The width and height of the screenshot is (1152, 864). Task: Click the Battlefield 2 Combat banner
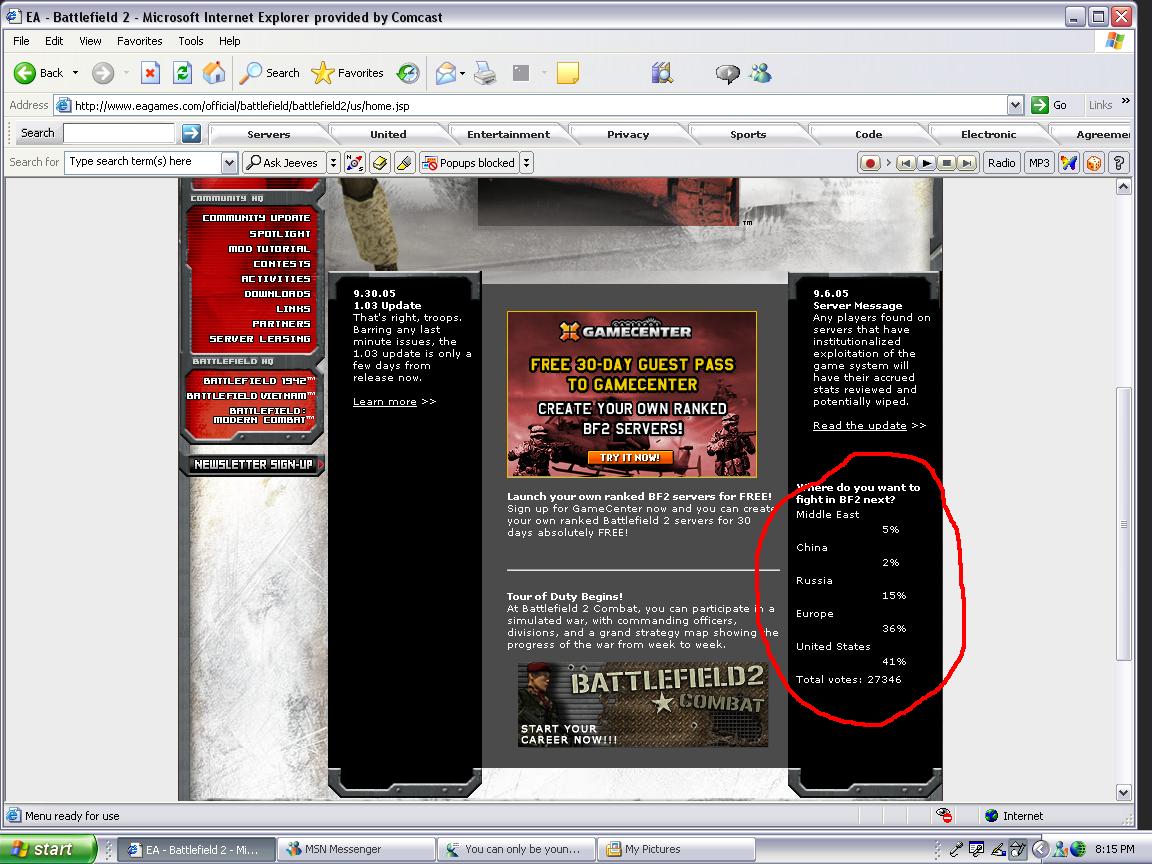(643, 705)
